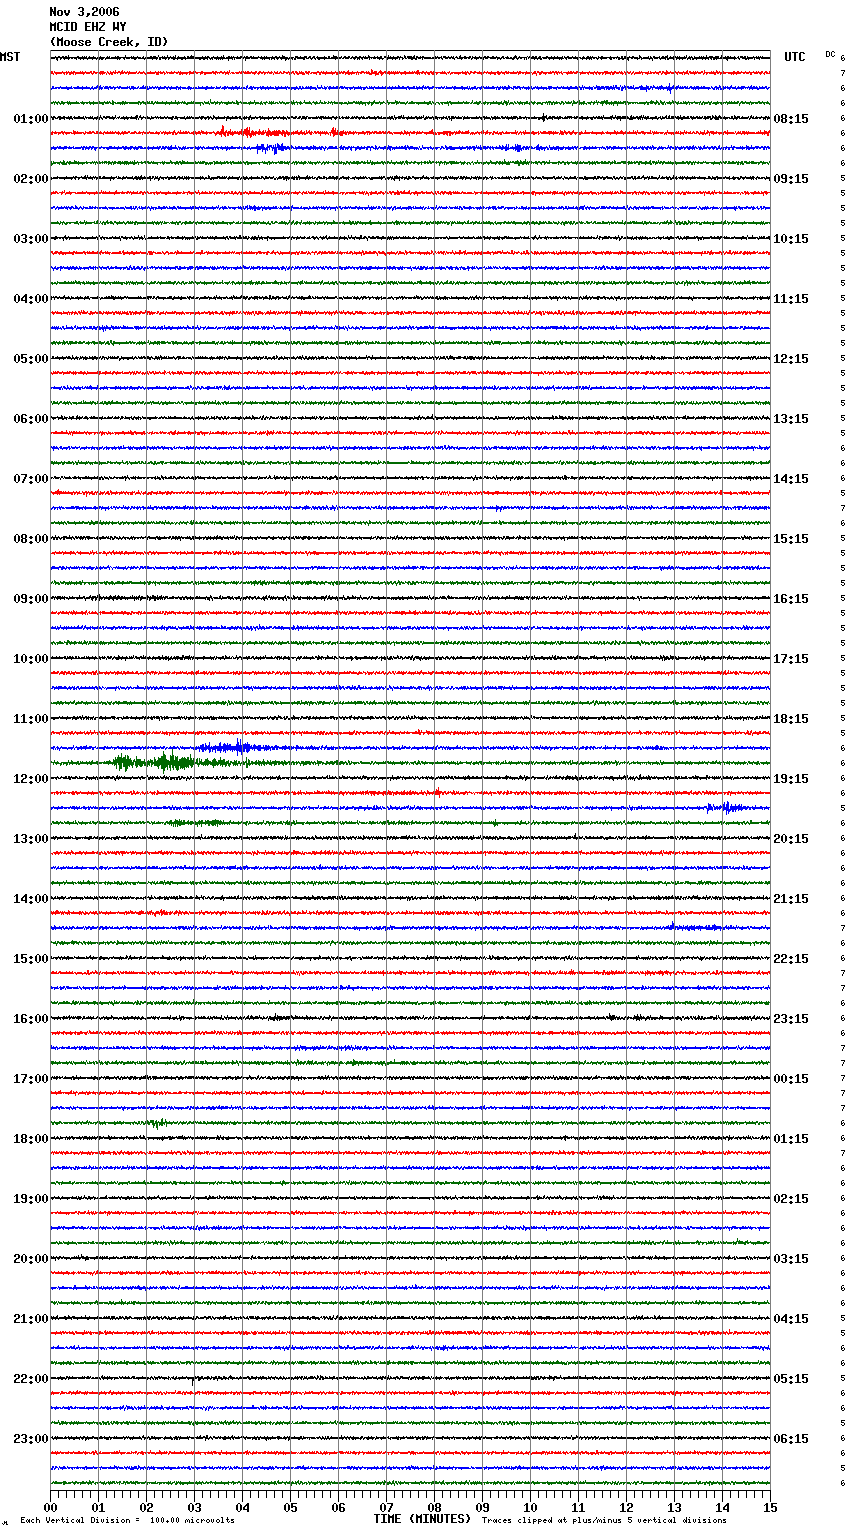Select the '02:00' MST hour label
The image size is (850, 1534).
click(31, 179)
